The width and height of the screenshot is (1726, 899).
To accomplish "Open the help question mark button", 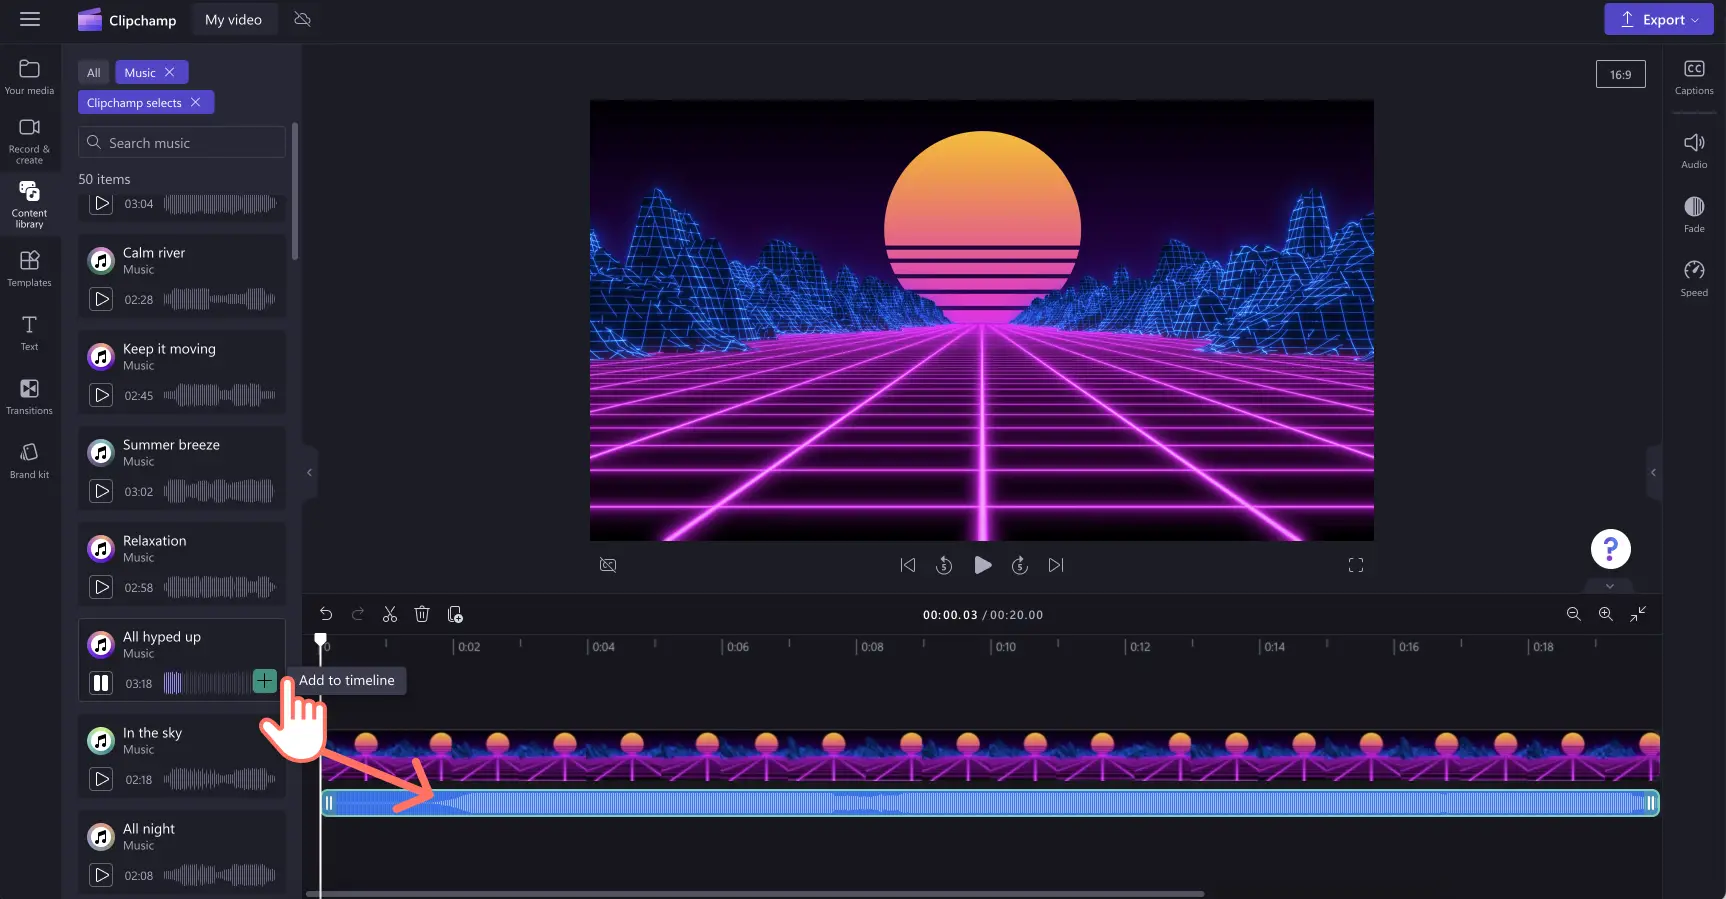I will coord(1610,549).
